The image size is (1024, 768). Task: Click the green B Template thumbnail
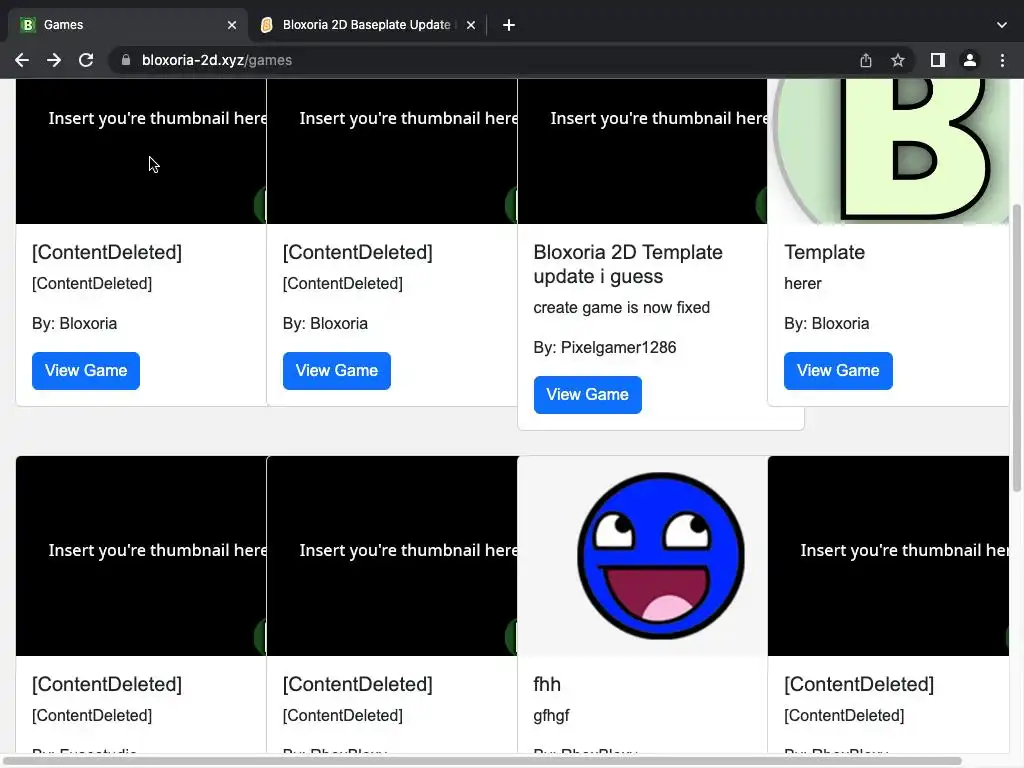click(888, 151)
